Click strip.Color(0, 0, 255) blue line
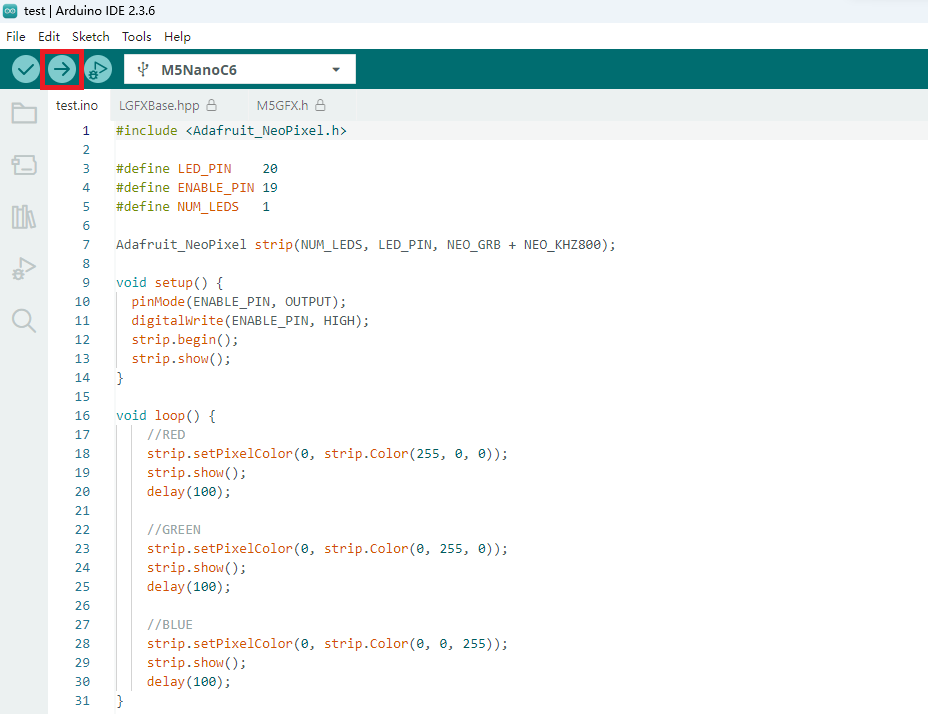The image size is (928, 714). point(327,644)
